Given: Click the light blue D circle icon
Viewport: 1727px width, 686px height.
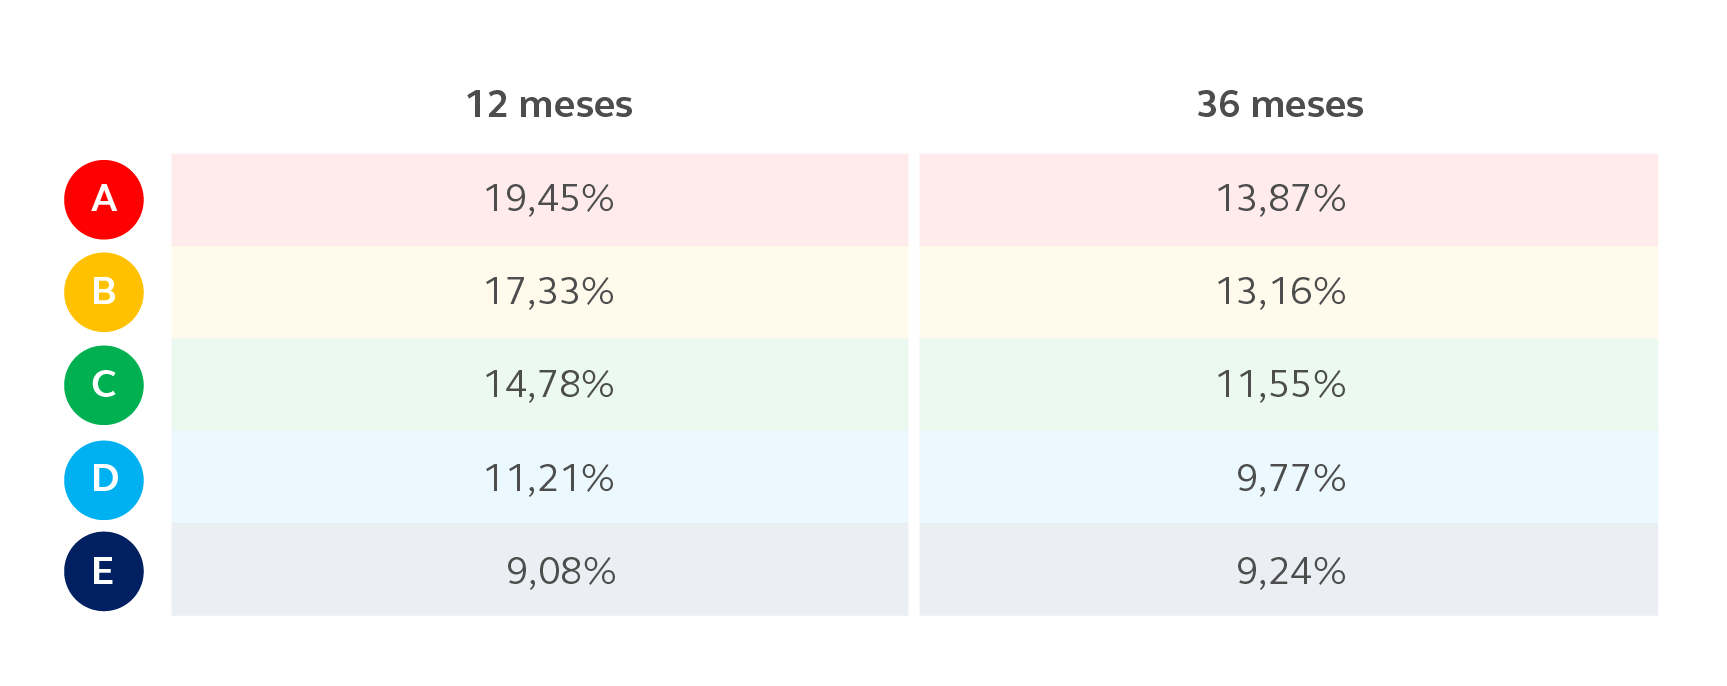Looking at the screenshot, I should (104, 479).
